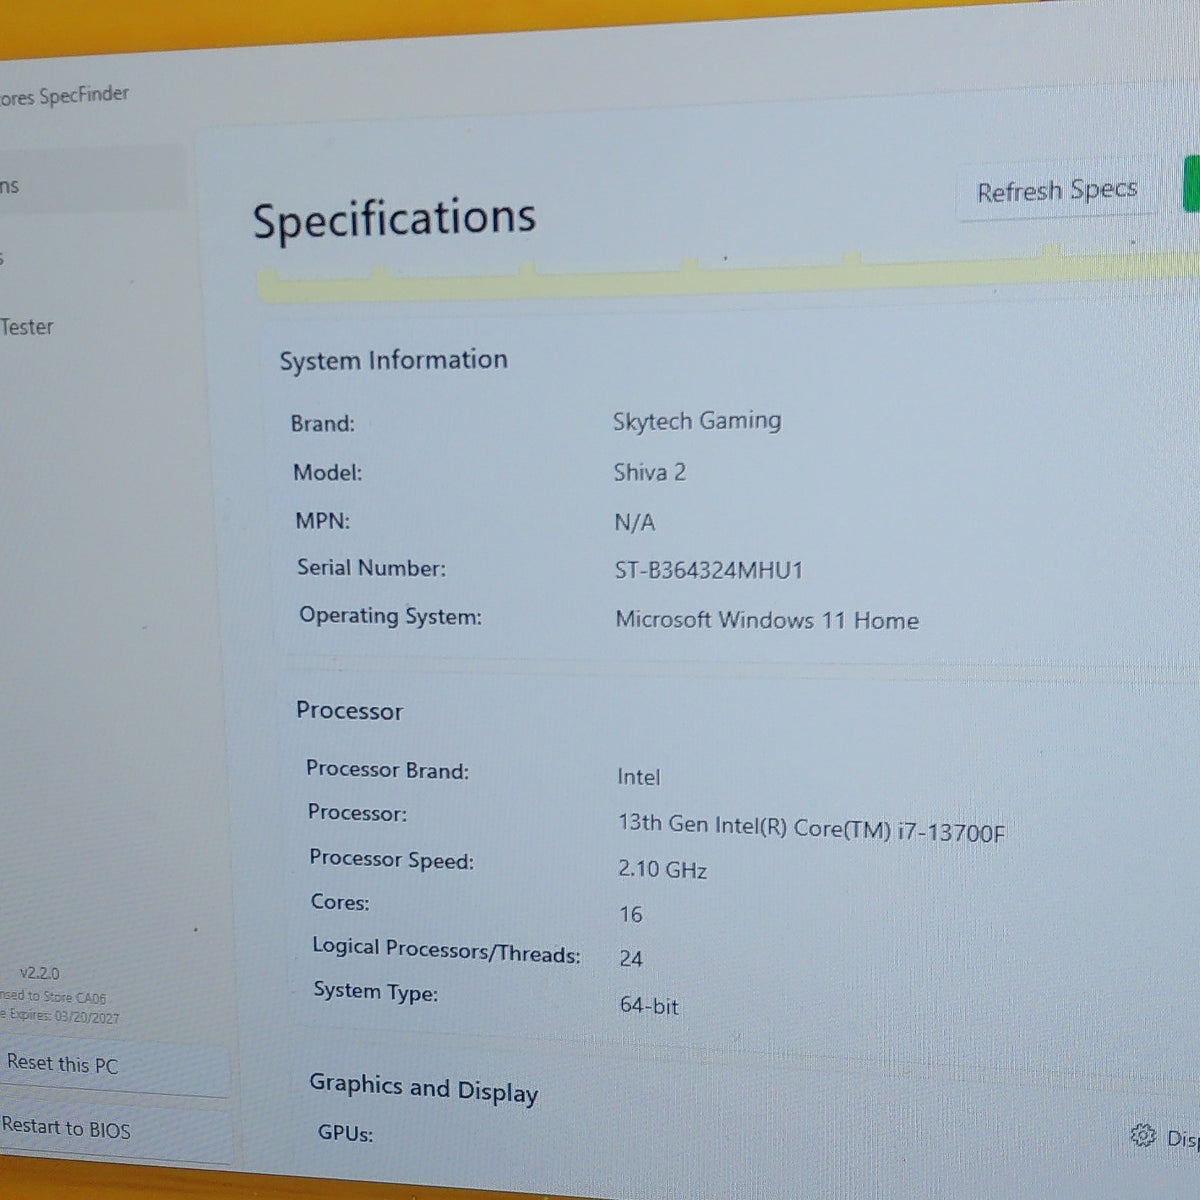Click the Processor section header
The width and height of the screenshot is (1200, 1200).
pos(349,711)
